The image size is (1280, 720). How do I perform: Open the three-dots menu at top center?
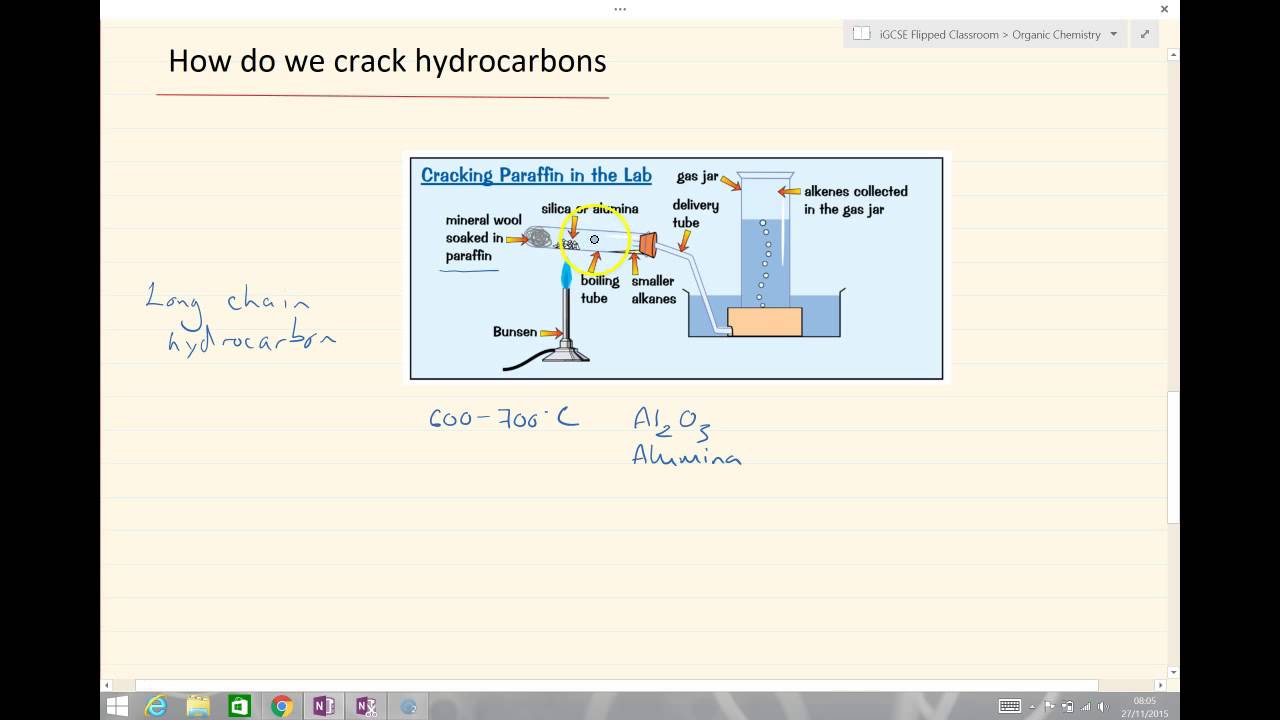tap(620, 9)
